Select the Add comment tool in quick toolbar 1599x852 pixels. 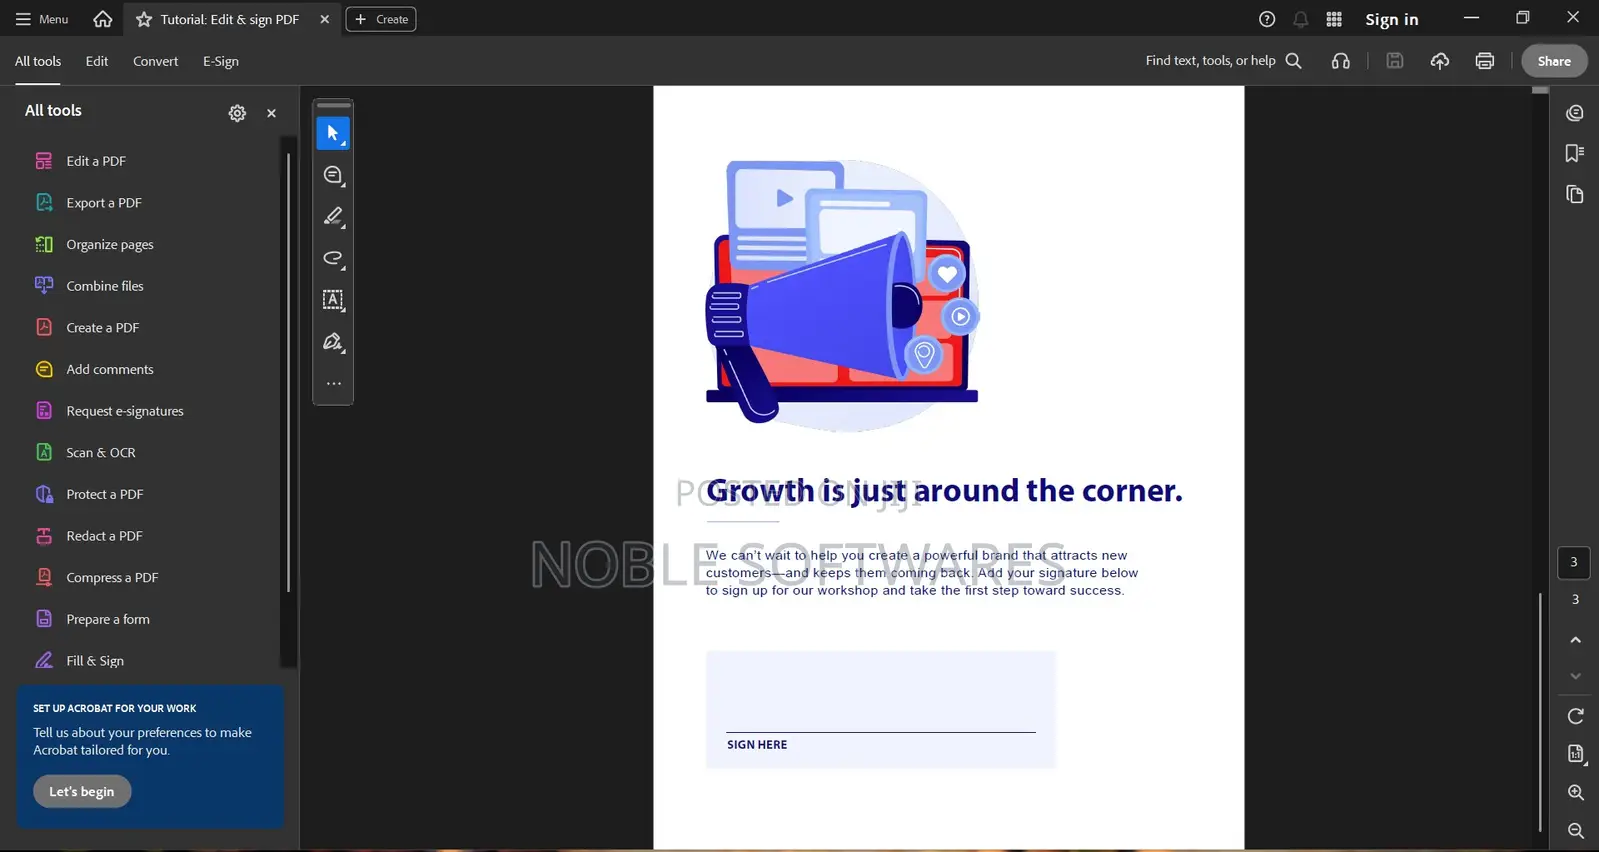point(333,175)
